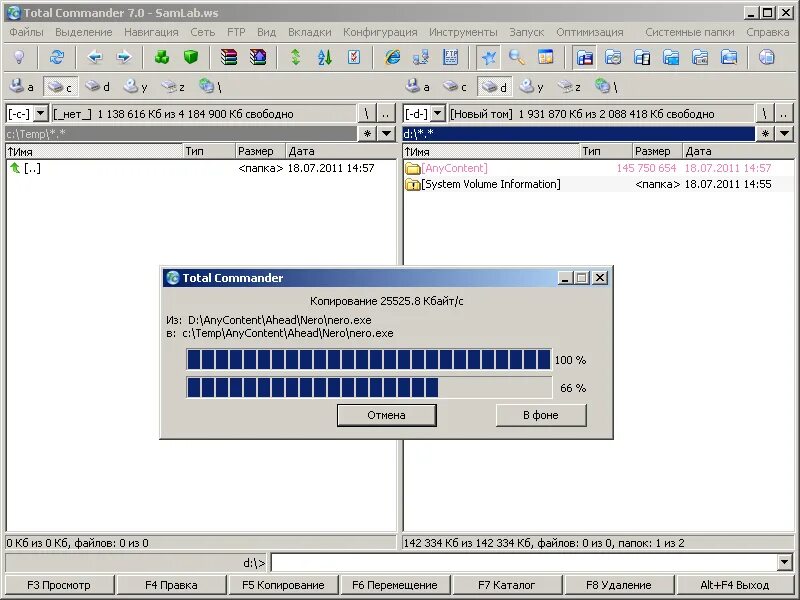Open the Инструменты menu
Viewport: 800px width, 600px height.
463,32
